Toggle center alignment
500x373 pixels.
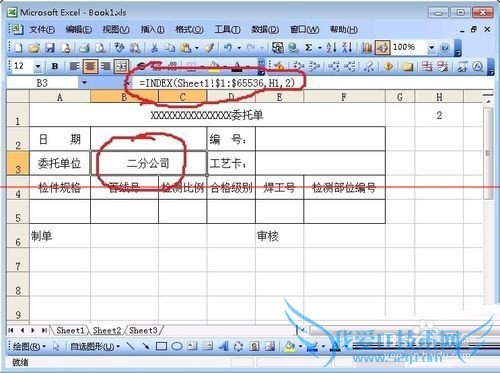pos(90,66)
